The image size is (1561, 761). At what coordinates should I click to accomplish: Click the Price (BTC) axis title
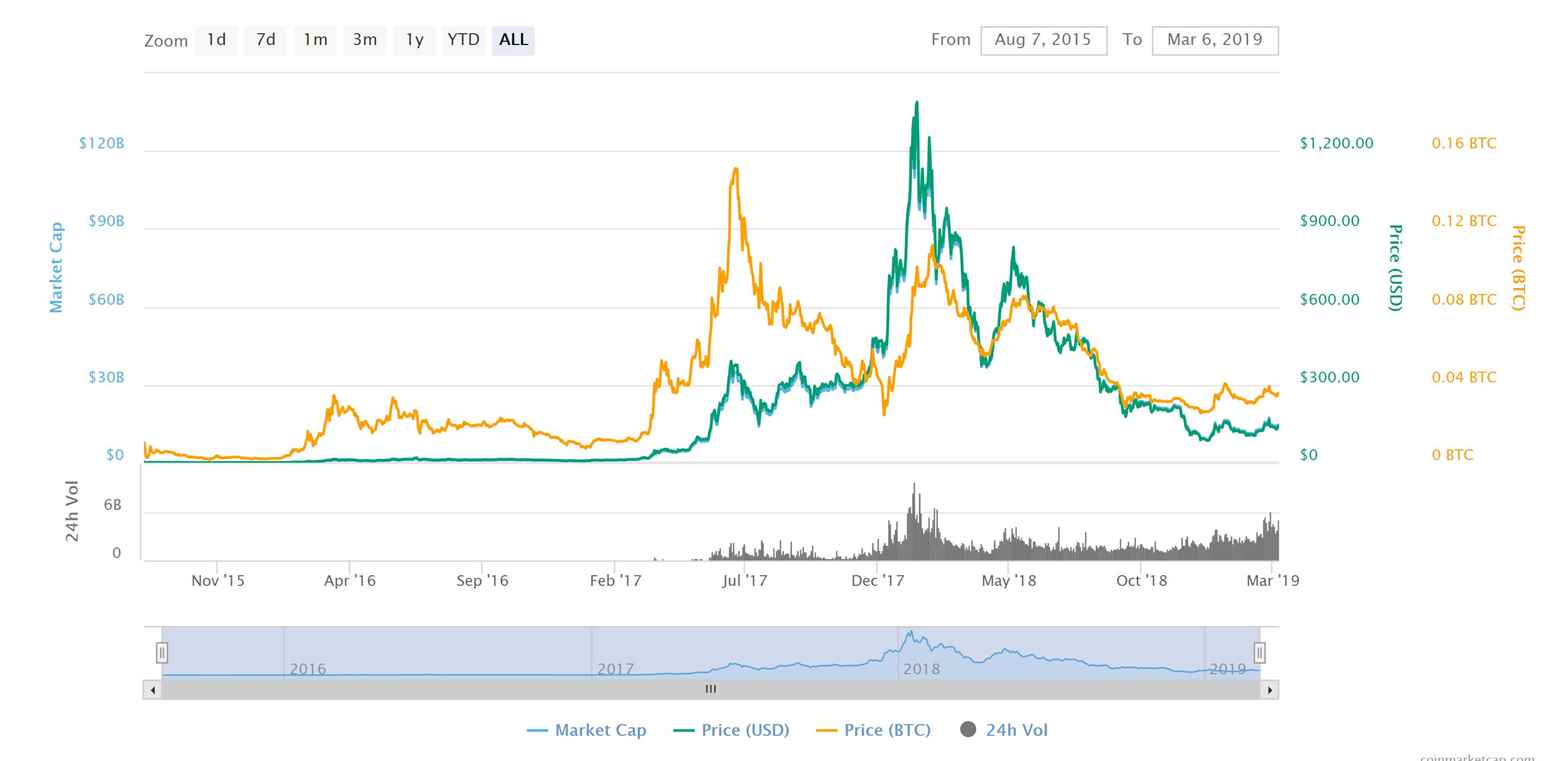(x=1518, y=267)
